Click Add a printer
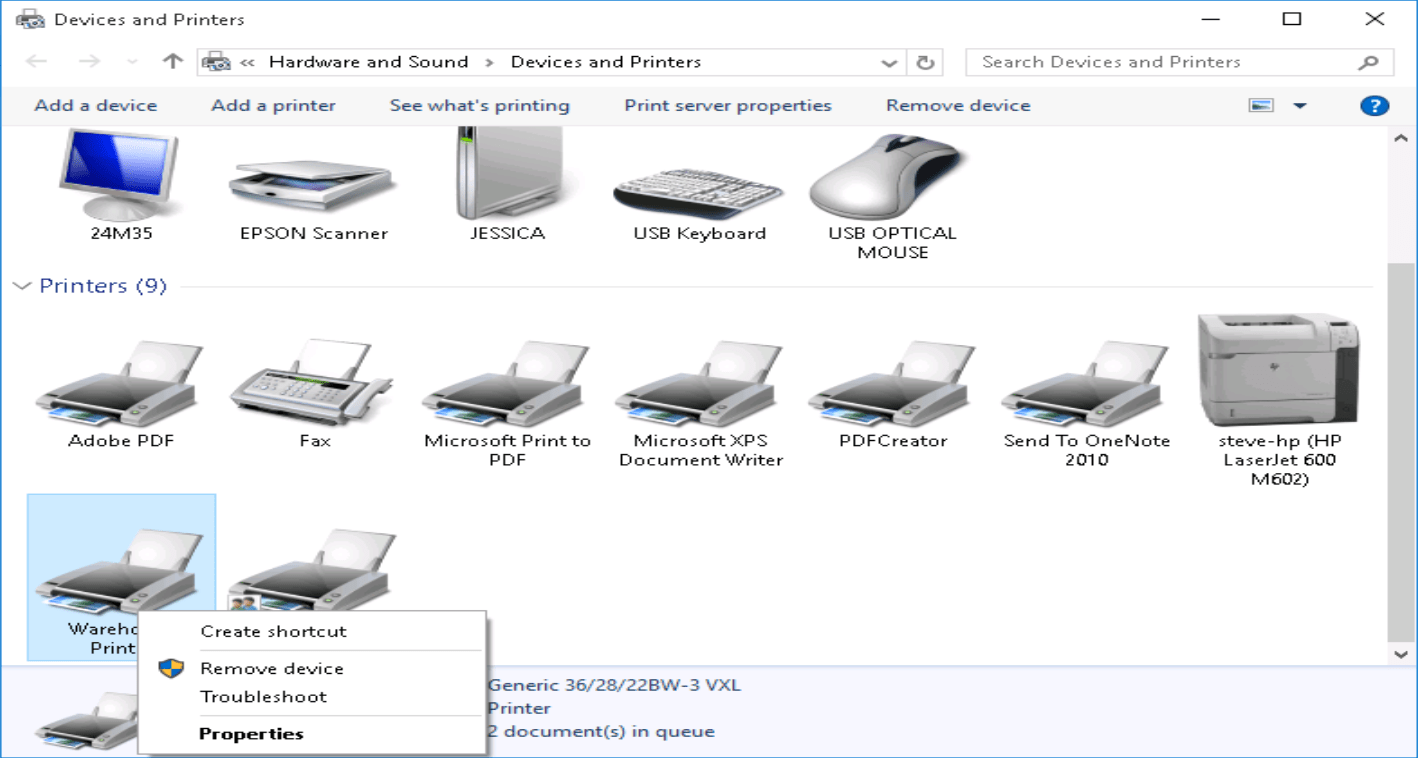Screen dimensions: 1418x758 click(x=274, y=105)
